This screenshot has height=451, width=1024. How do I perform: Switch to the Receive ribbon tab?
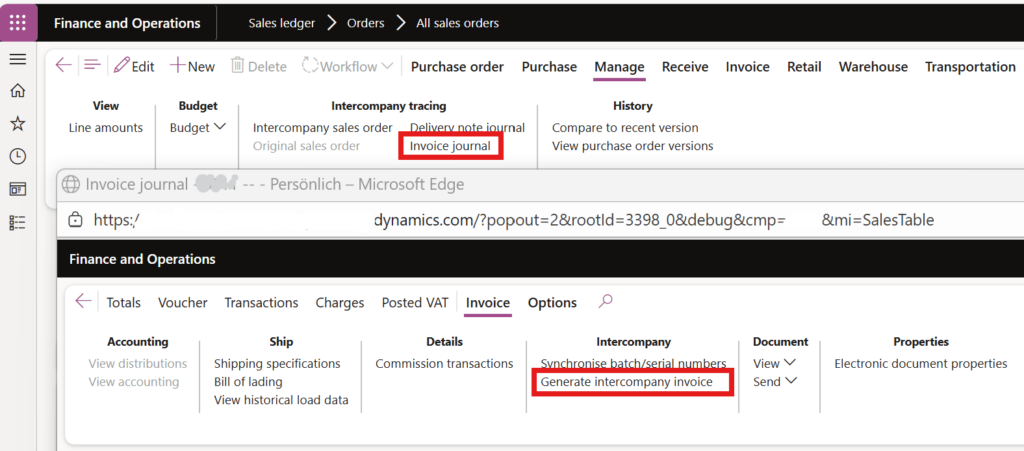(684, 67)
